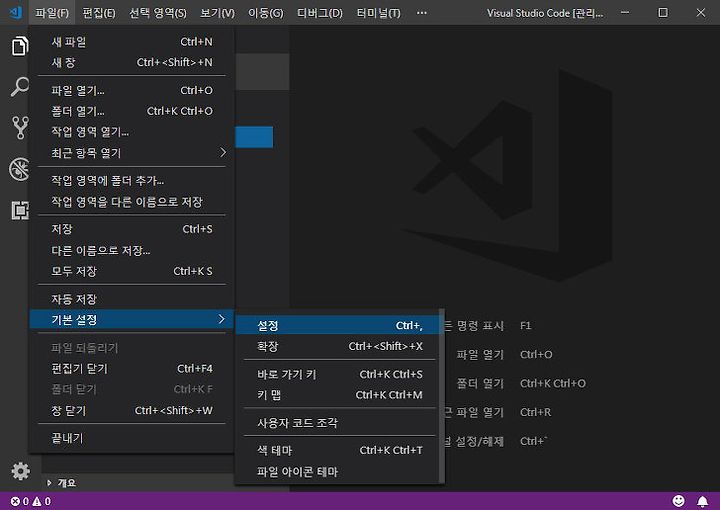The width and height of the screenshot is (720, 510).
Task: Select 창 닫기 menu item
Action: (132, 410)
